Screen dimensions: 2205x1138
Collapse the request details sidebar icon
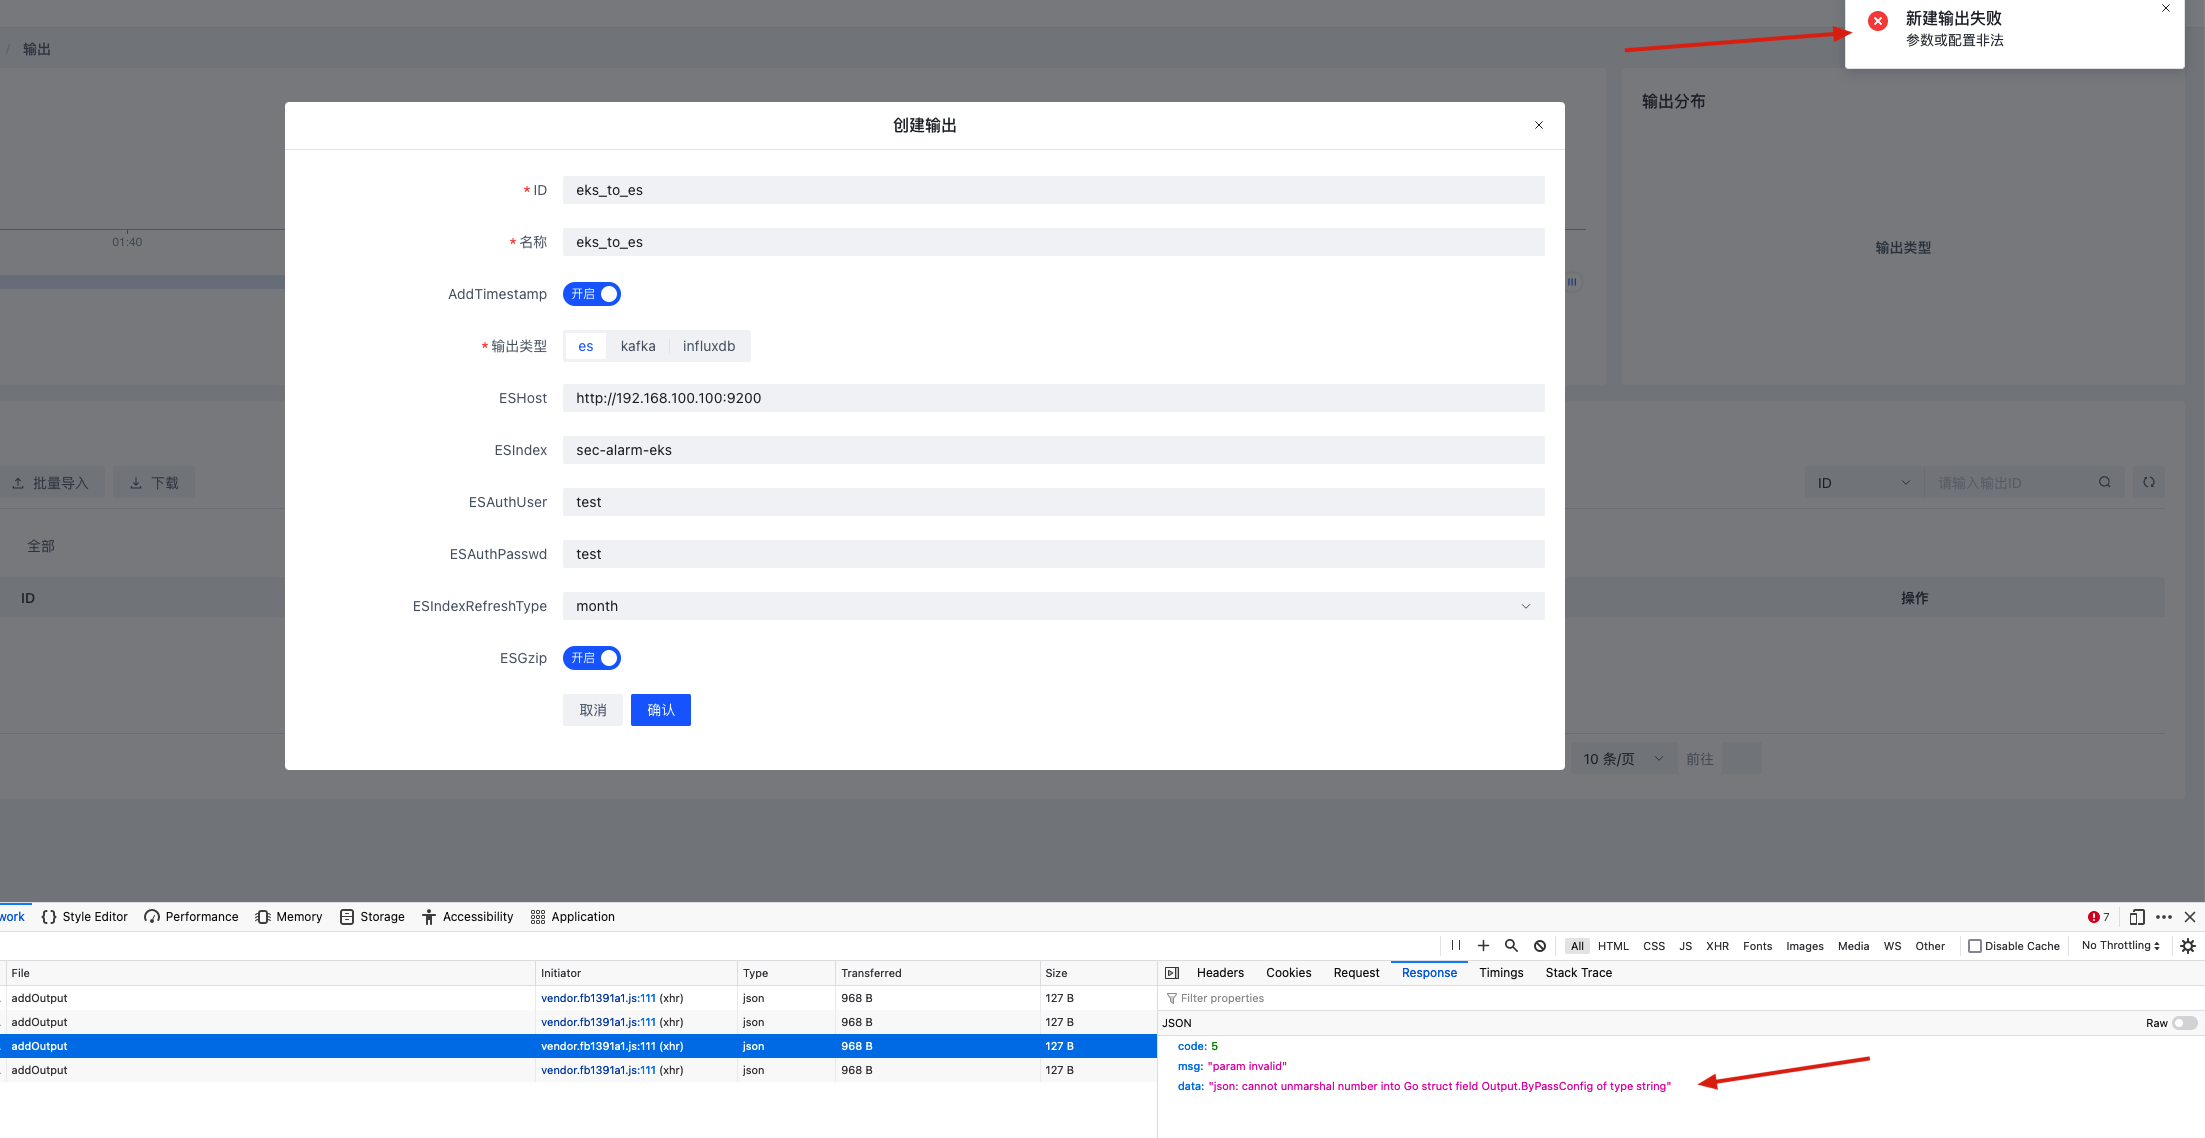pos(1172,973)
